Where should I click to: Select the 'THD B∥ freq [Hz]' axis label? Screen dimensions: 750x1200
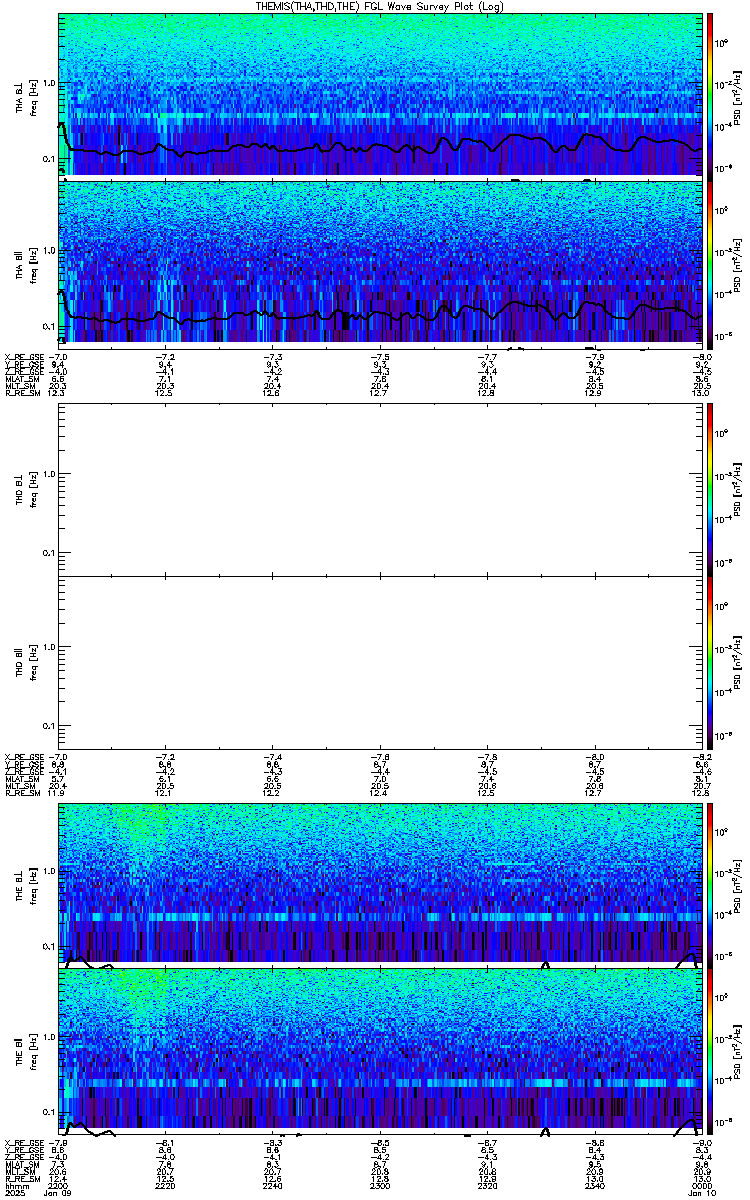click(x=26, y=662)
